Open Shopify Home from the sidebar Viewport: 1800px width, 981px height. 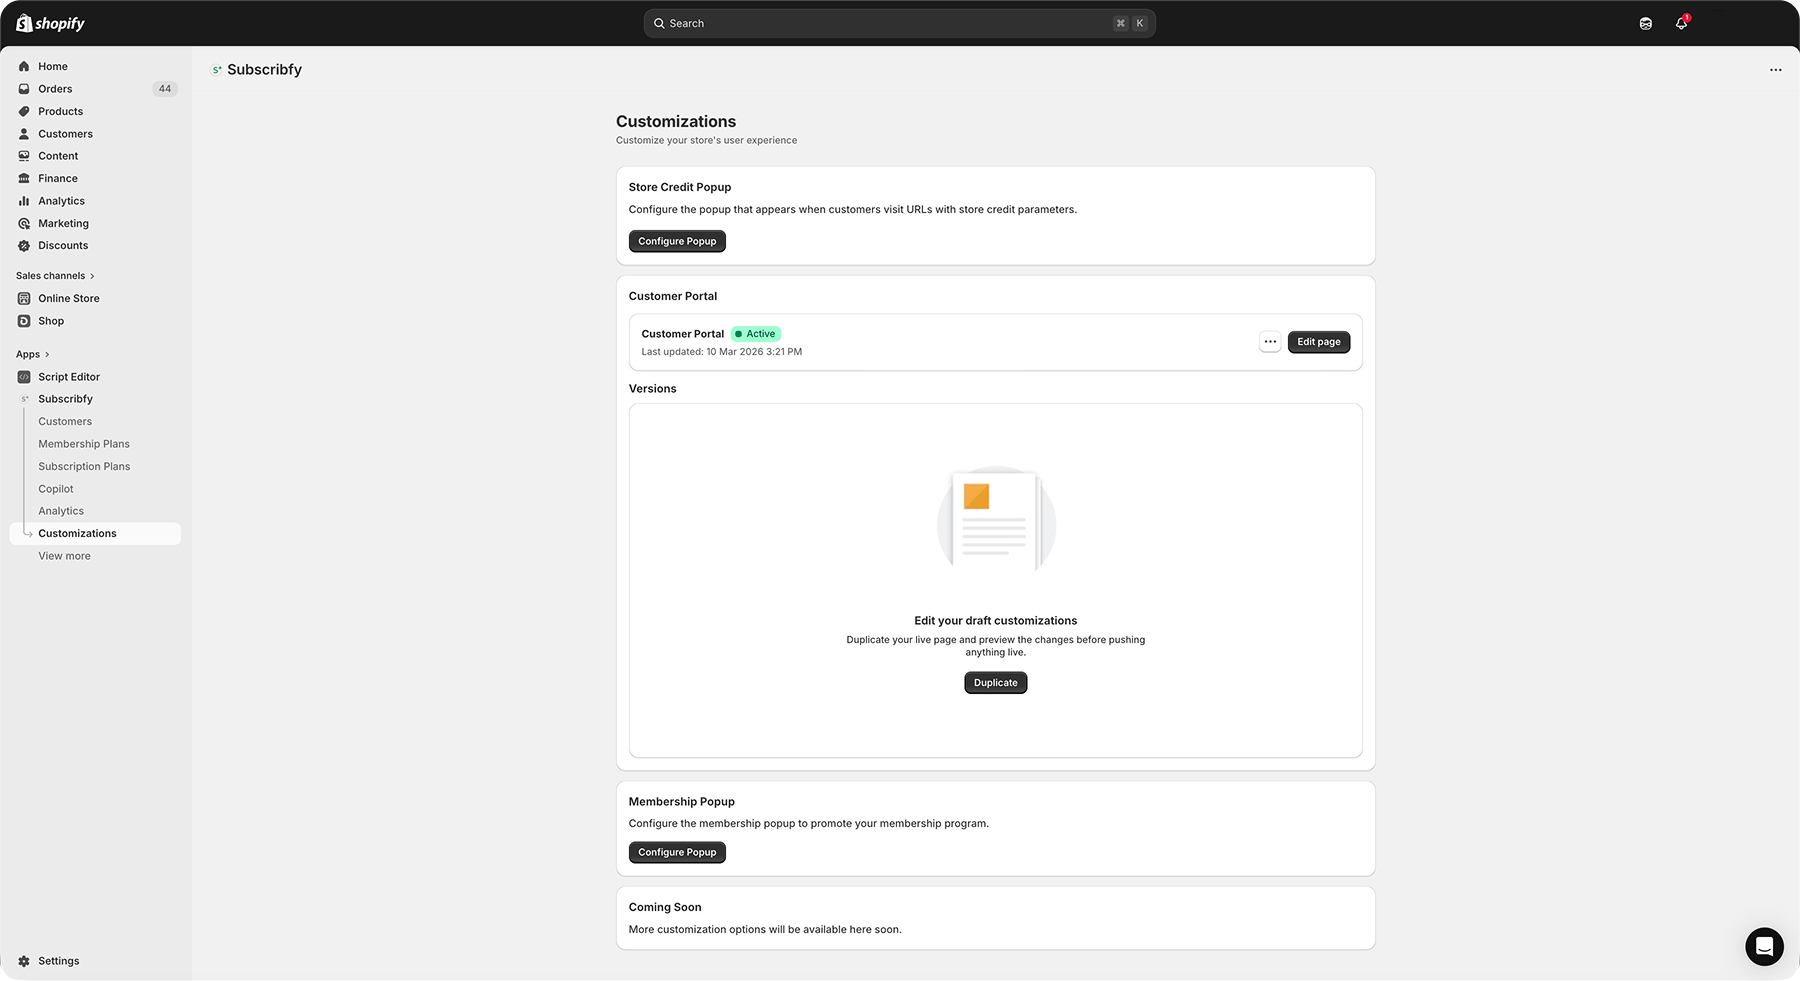(x=52, y=65)
